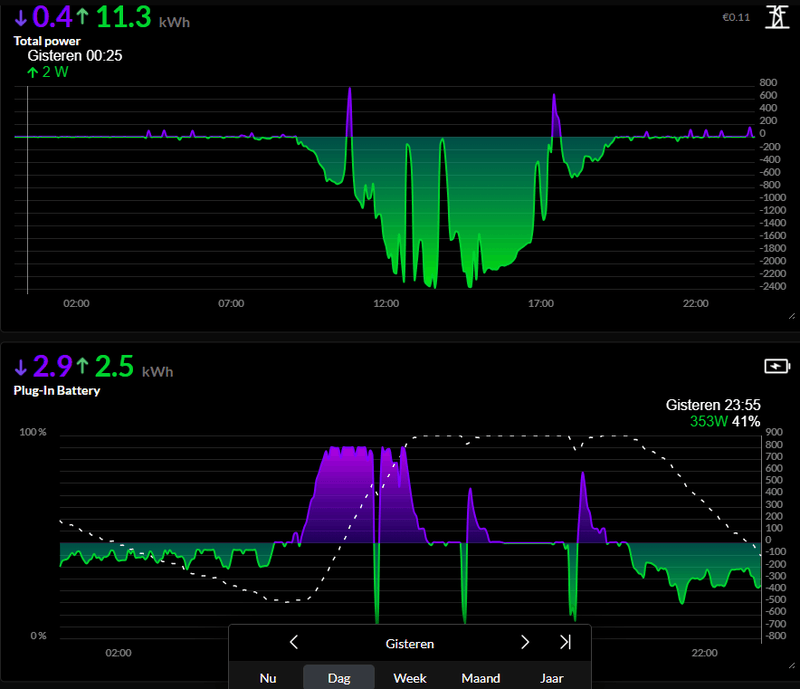Click the resize handle of Total power card
This screenshot has height=689, width=800.
(792, 316)
